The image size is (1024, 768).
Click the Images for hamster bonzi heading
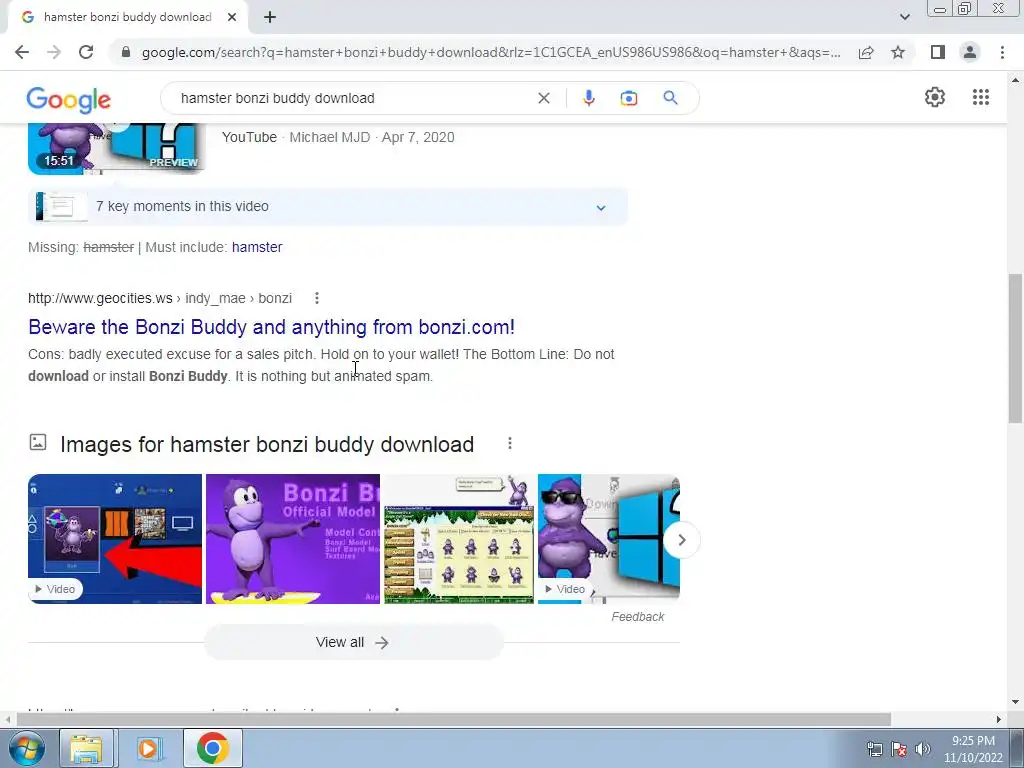click(x=266, y=444)
